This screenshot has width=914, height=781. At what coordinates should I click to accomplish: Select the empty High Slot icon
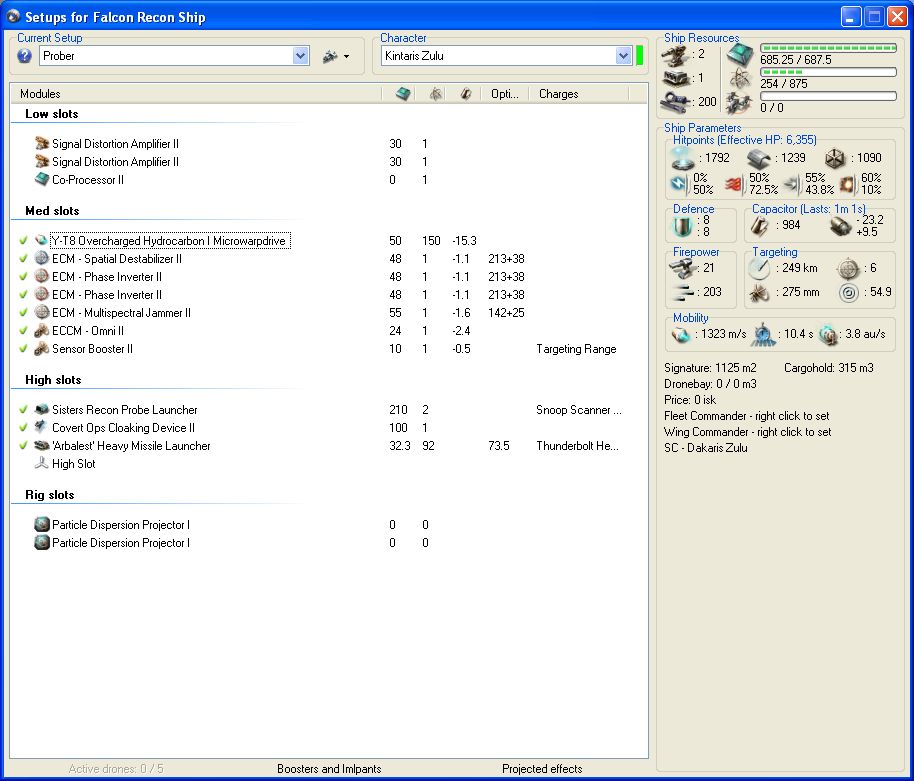pyautogui.click(x=41, y=463)
